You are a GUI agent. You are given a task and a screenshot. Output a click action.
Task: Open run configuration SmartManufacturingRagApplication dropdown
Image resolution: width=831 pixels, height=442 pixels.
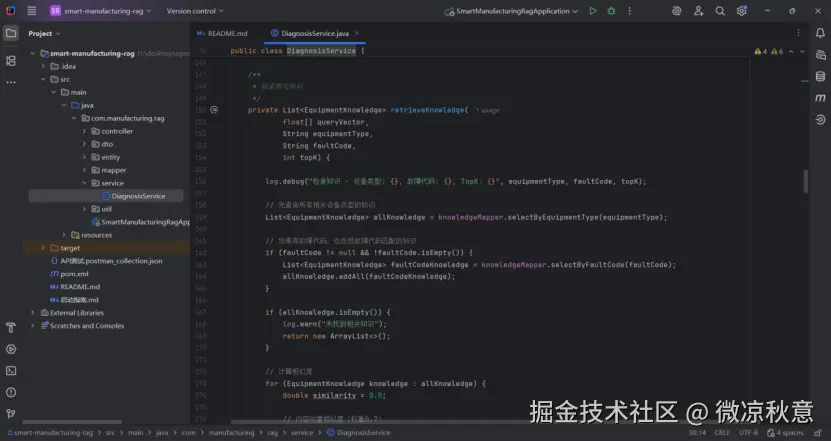pos(511,11)
